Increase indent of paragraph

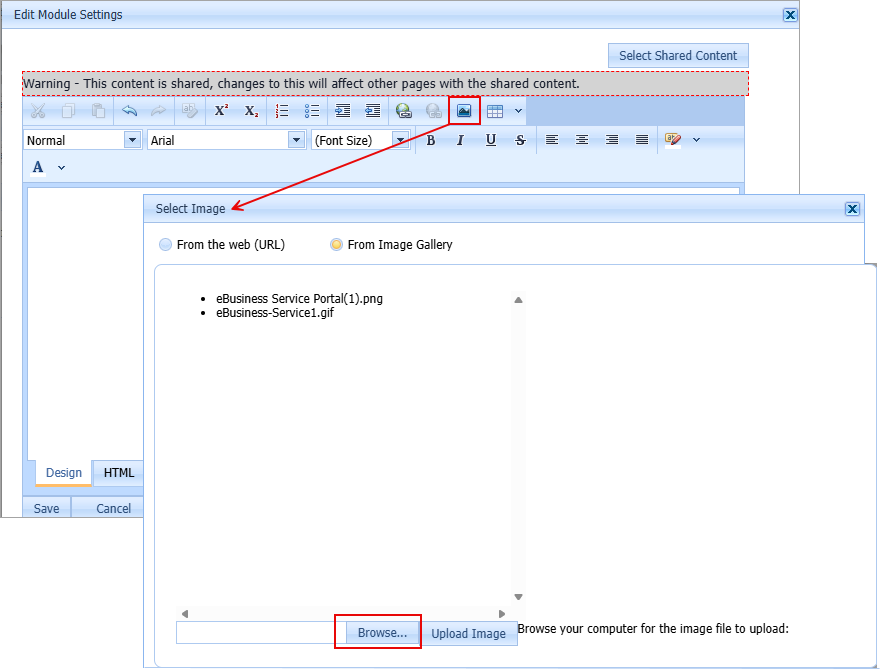point(343,111)
